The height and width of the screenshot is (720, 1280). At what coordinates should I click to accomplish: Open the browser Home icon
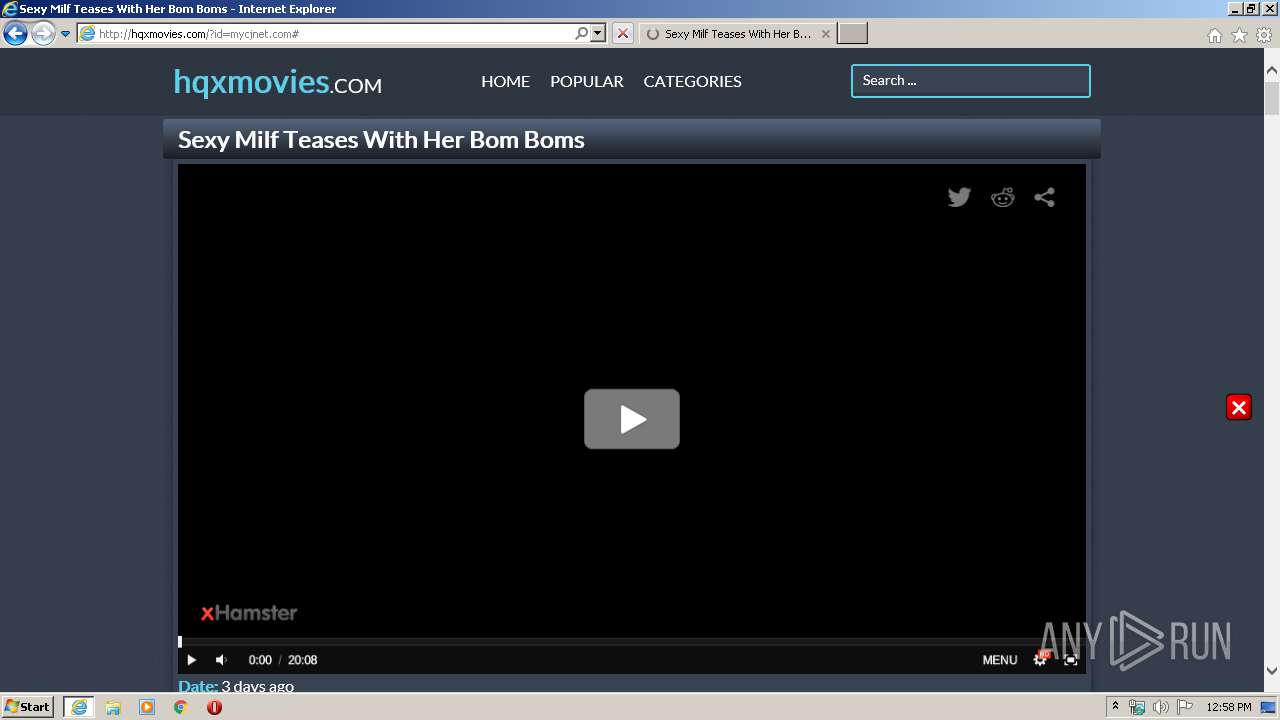(1214, 35)
